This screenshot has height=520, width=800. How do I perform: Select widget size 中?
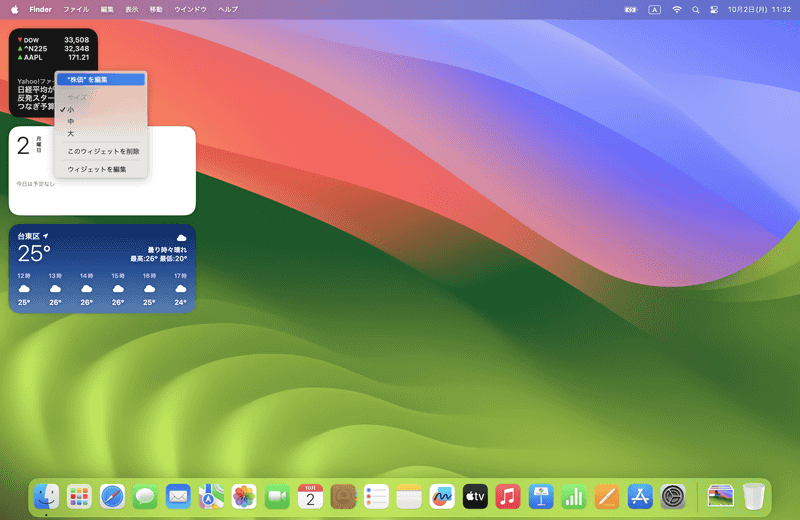click(101, 121)
